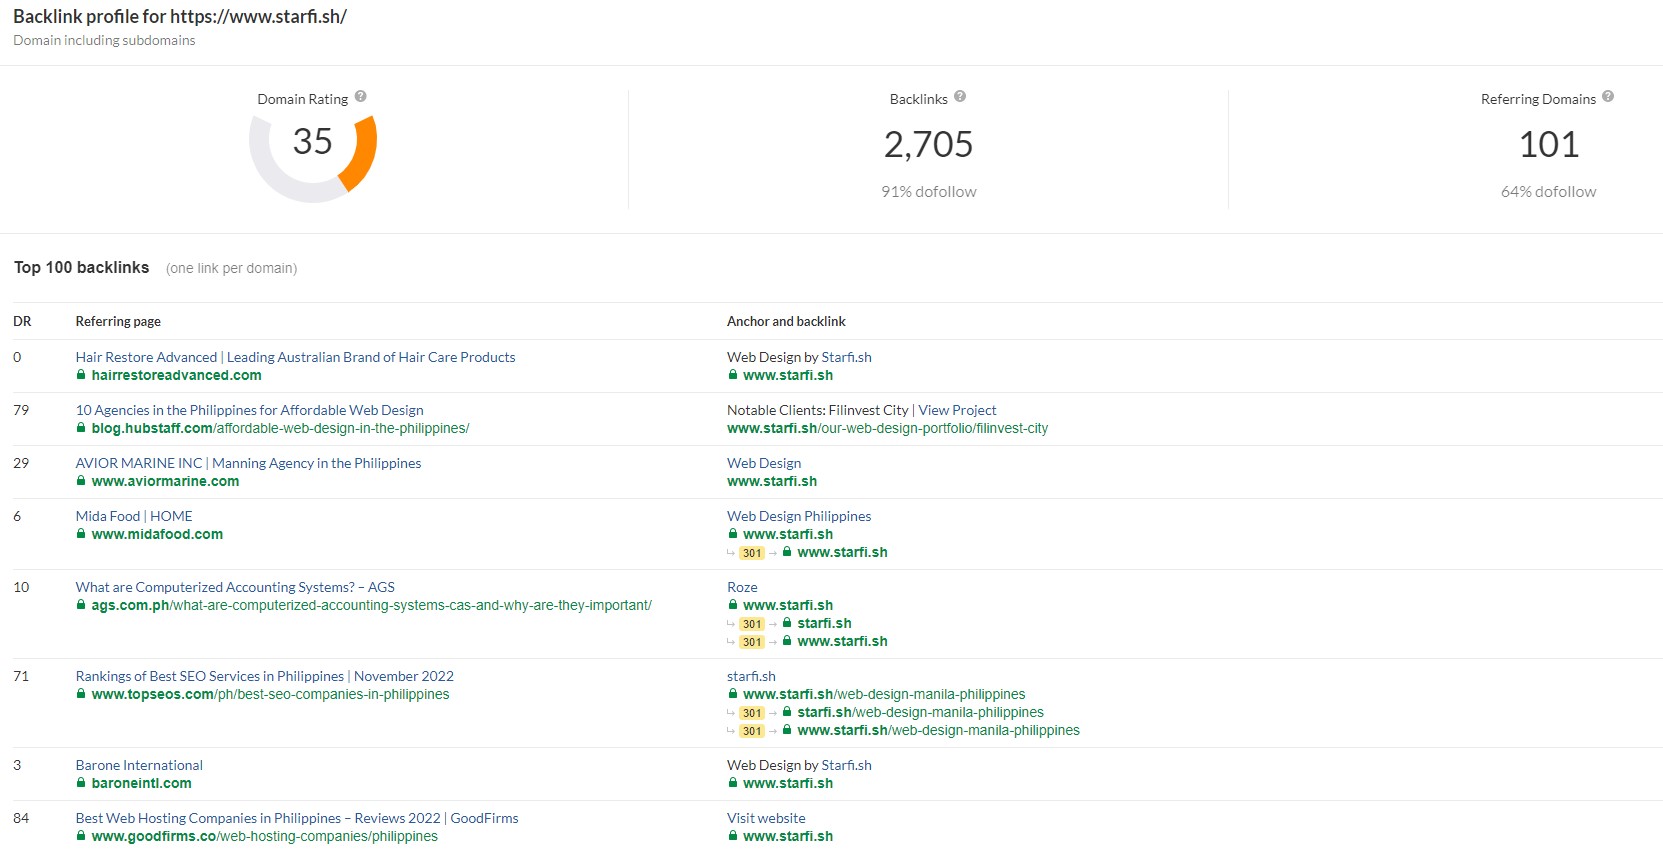
Task: Click the Domain Rating help icon
Action: pos(361,97)
